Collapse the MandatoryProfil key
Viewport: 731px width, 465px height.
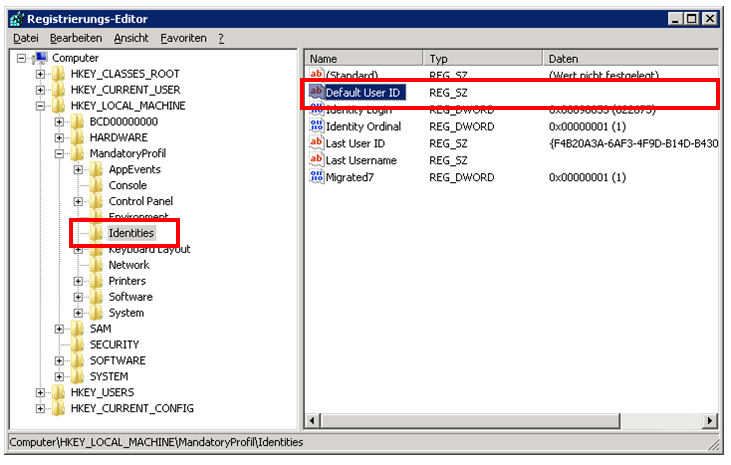tap(60, 154)
